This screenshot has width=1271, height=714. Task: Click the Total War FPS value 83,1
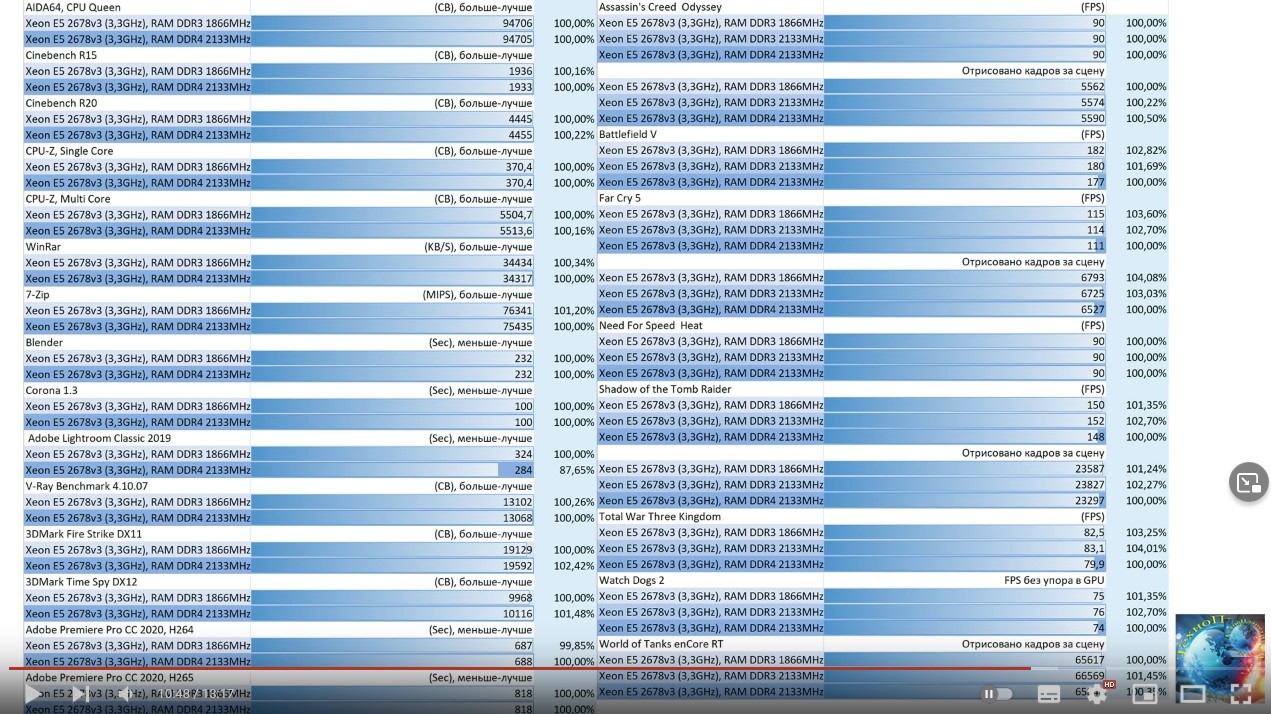pos(1094,549)
